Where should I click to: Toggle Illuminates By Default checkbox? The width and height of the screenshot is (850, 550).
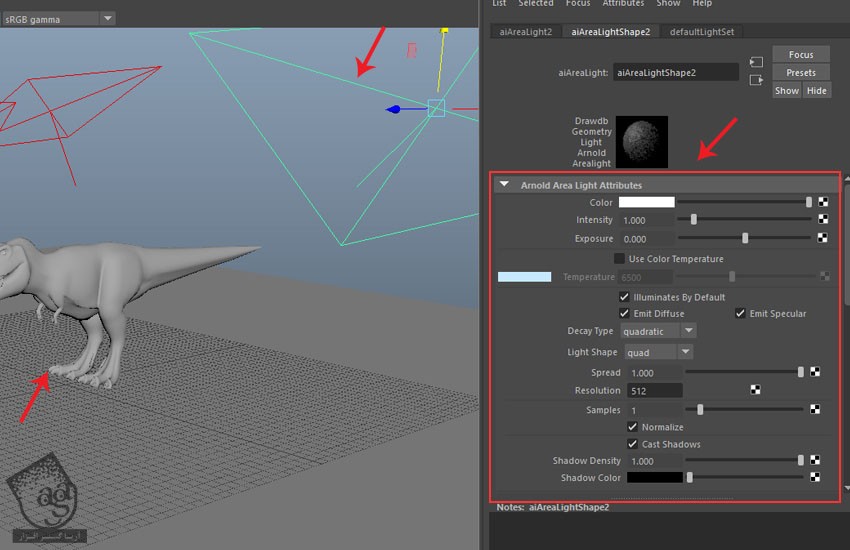624,297
